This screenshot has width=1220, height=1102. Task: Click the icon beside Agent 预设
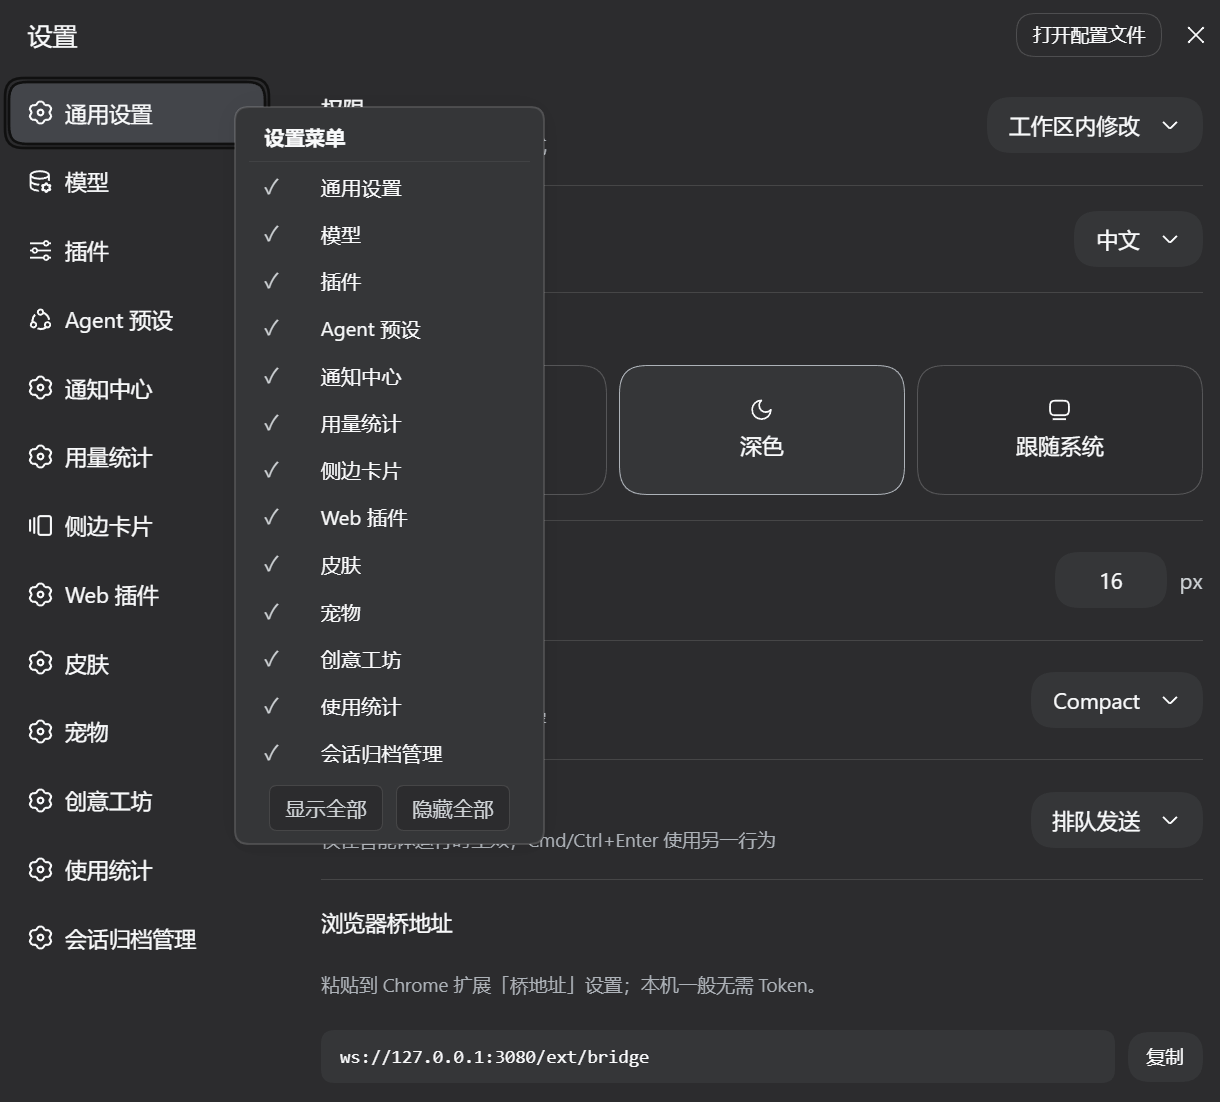tap(40, 320)
